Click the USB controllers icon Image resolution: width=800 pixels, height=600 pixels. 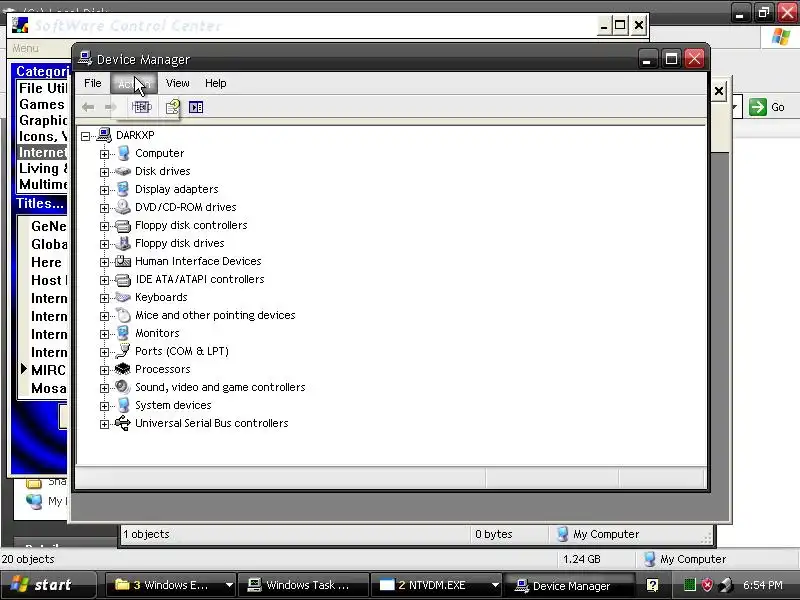point(123,423)
